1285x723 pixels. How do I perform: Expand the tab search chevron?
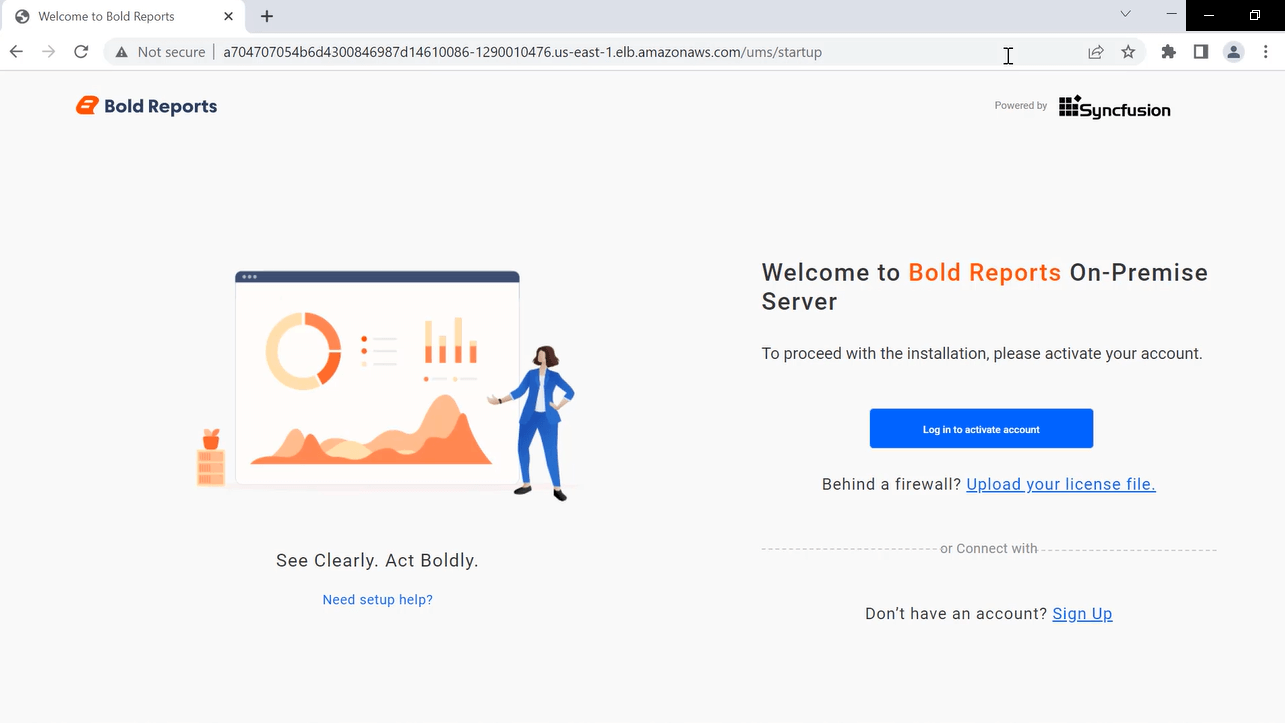(1125, 14)
